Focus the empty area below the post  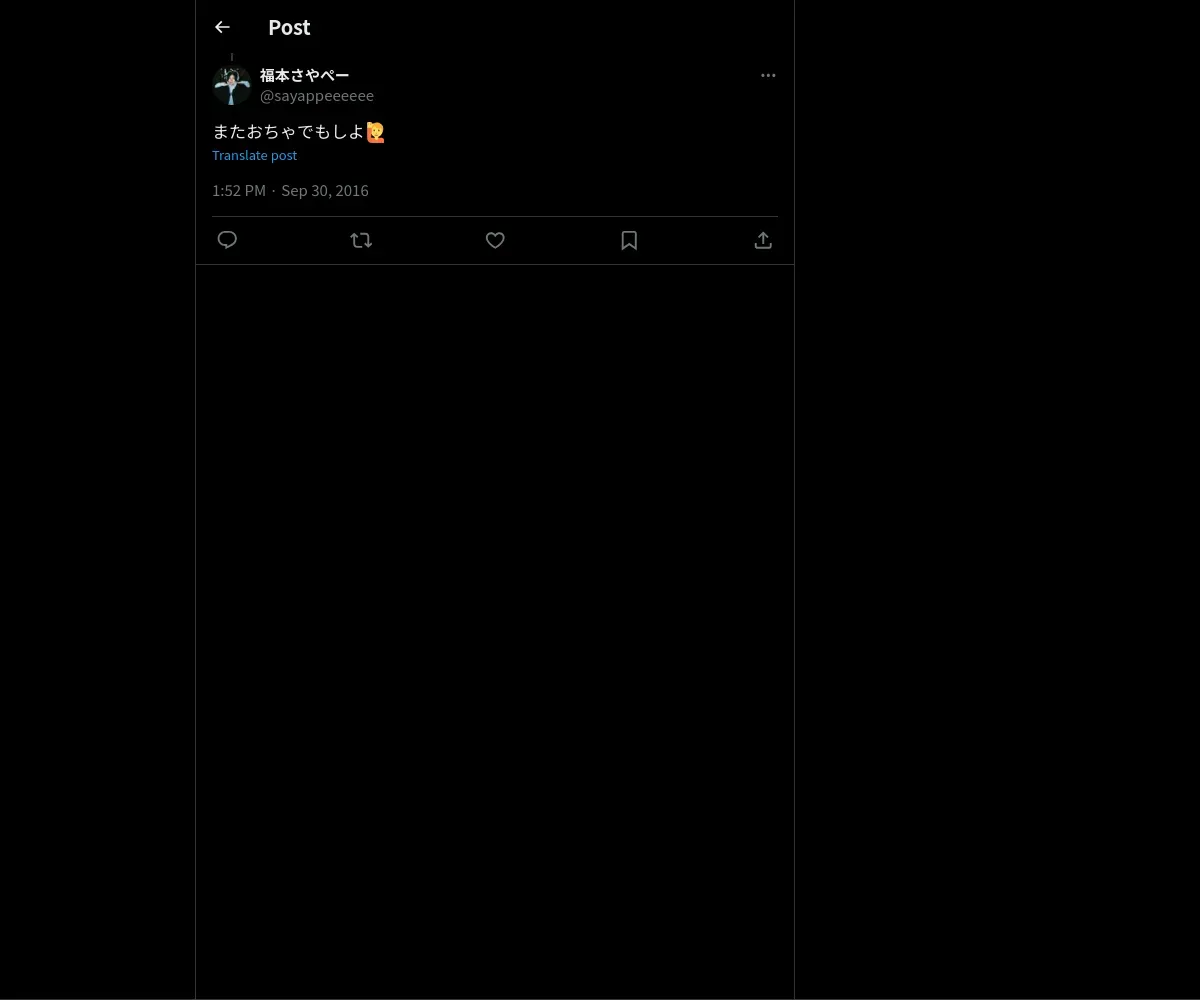pos(495,630)
